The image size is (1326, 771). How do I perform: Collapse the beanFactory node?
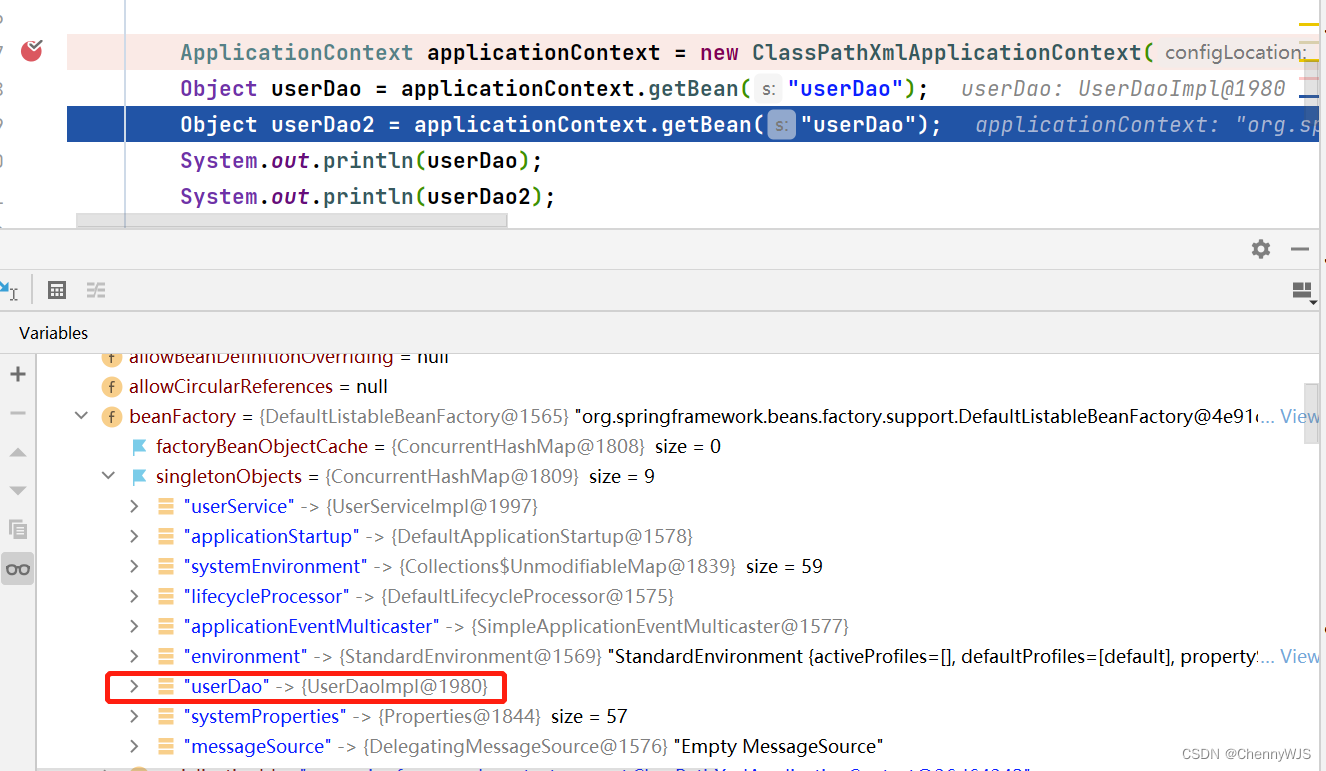click(x=81, y=416)
